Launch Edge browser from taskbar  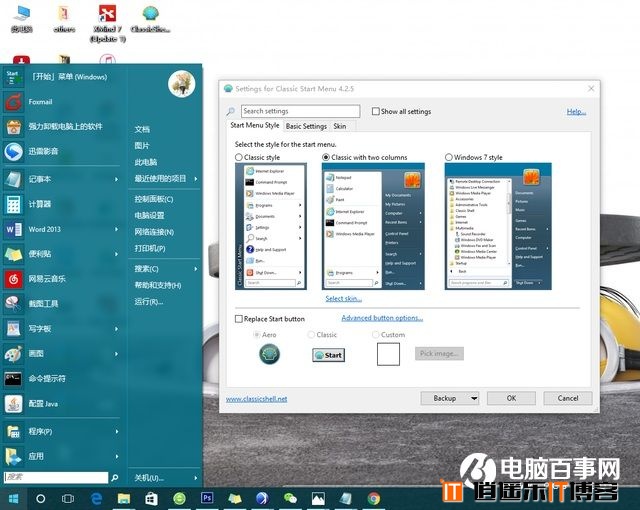(96, 499)
